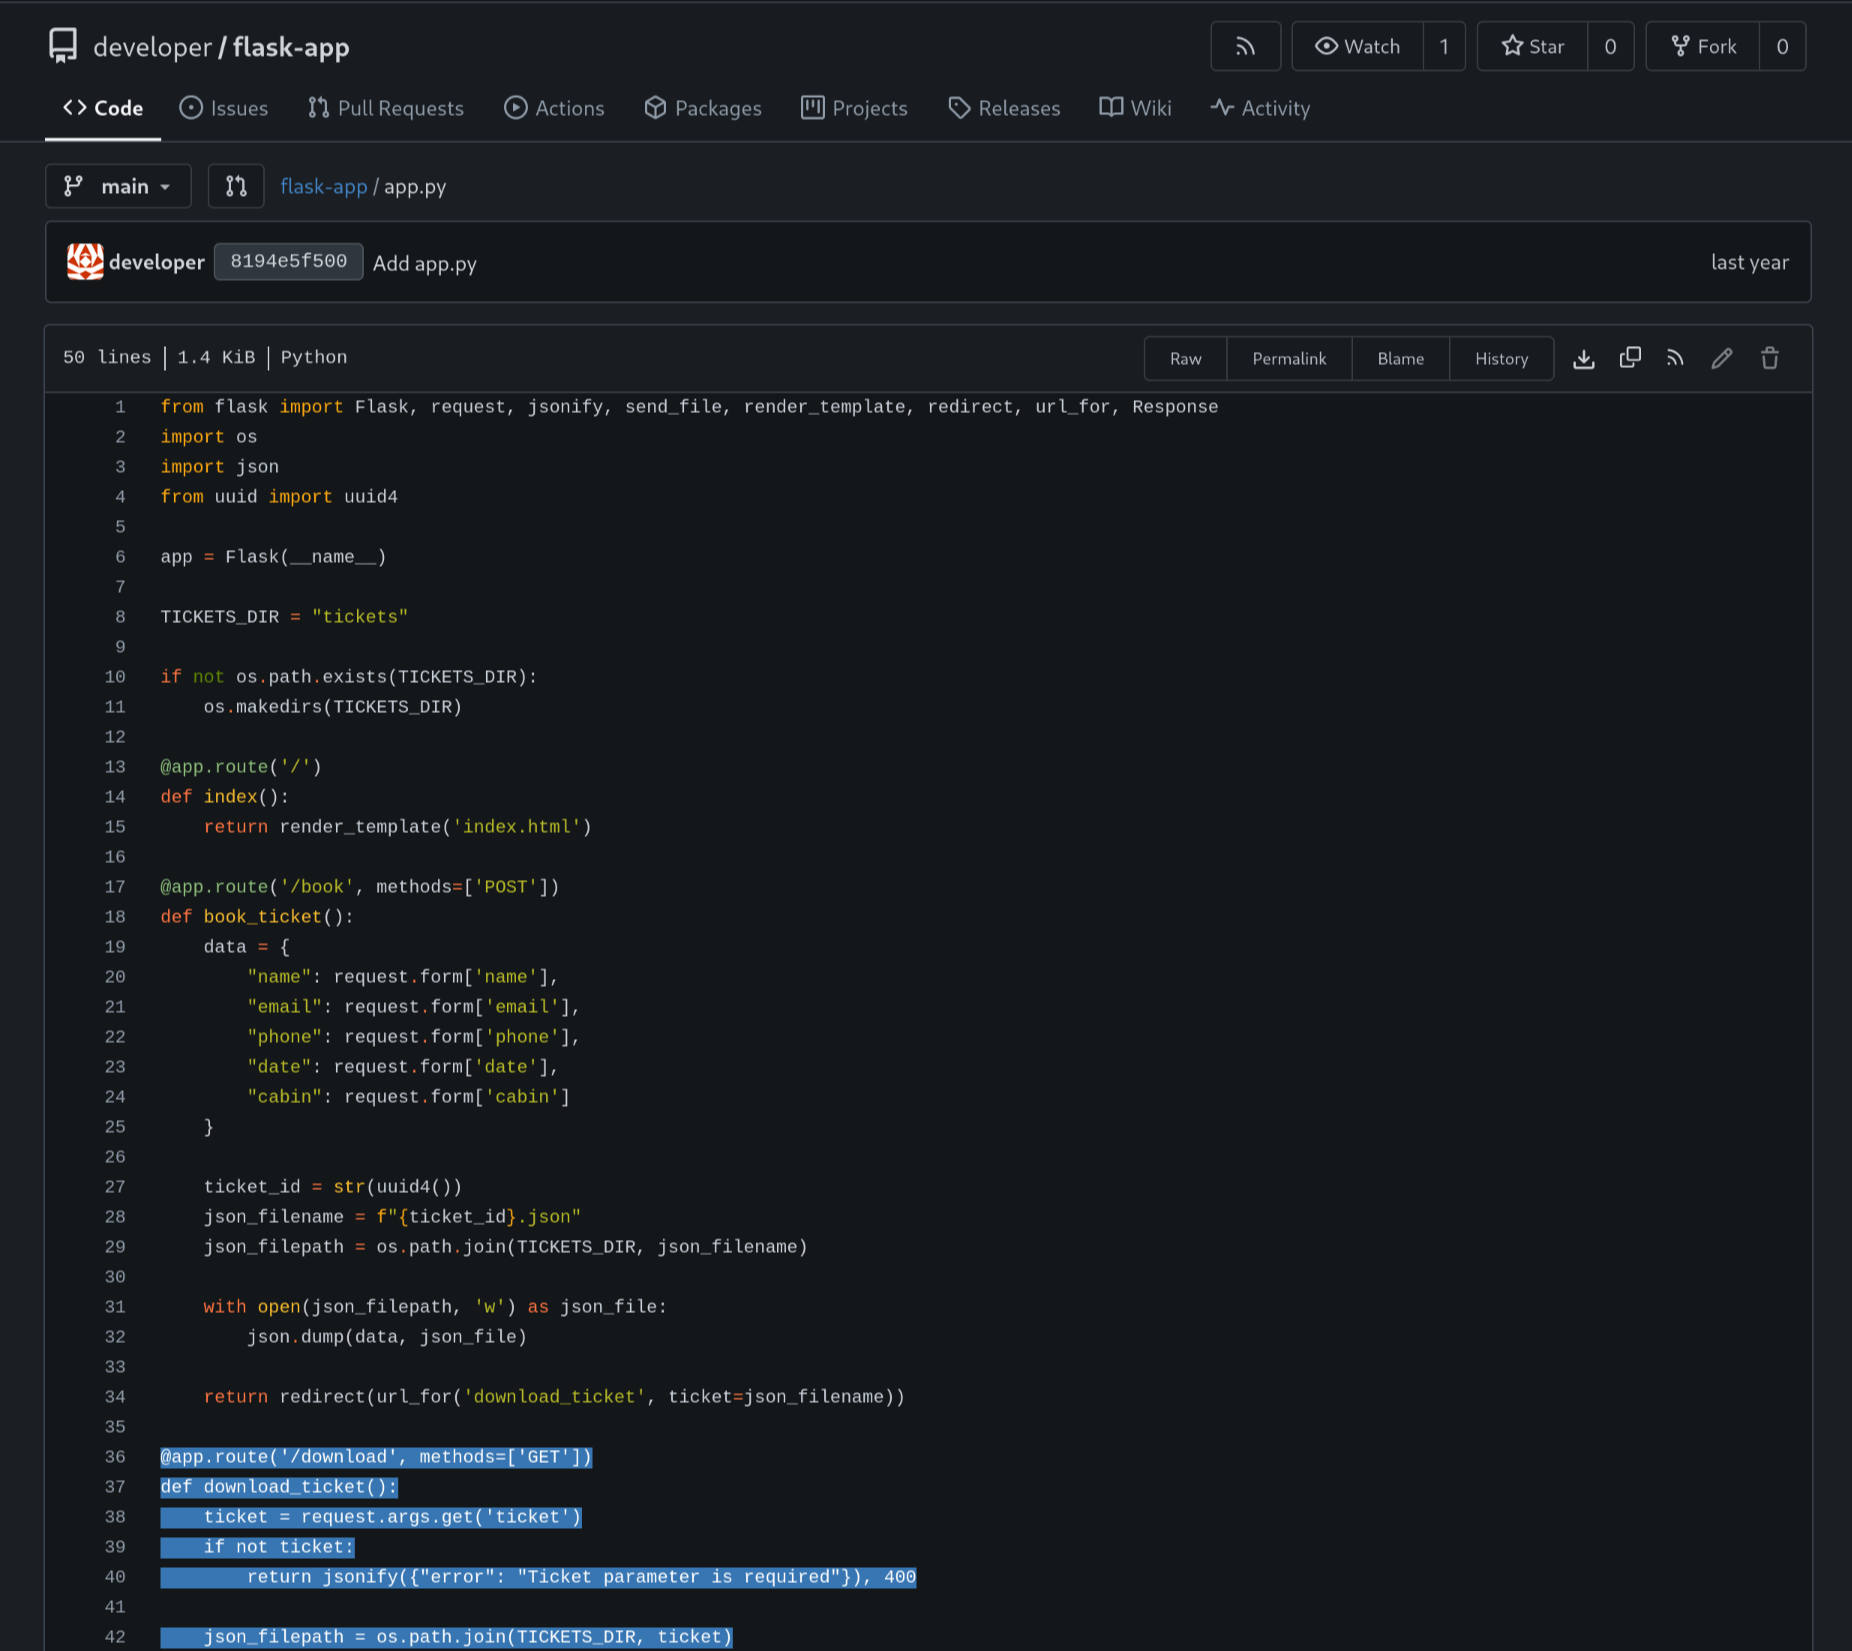Select line number 1

coord(120,407)
